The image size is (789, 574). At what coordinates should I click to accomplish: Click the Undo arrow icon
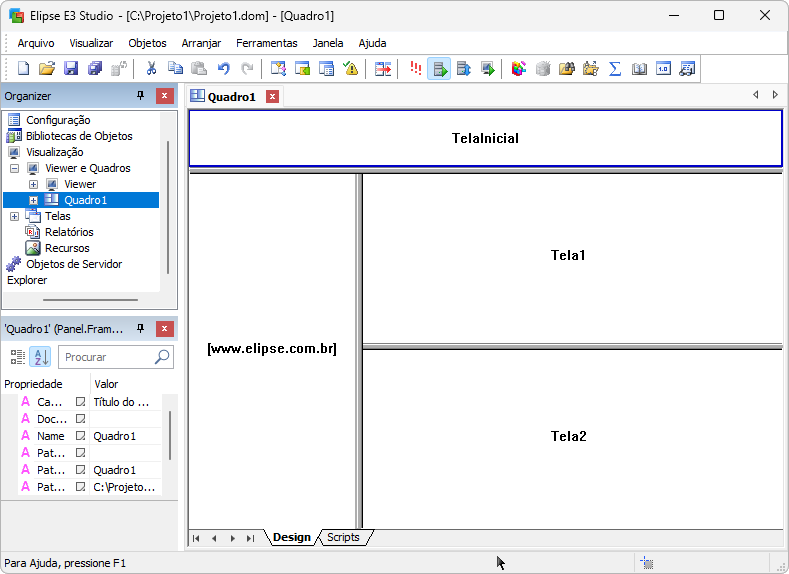(223, 69)
